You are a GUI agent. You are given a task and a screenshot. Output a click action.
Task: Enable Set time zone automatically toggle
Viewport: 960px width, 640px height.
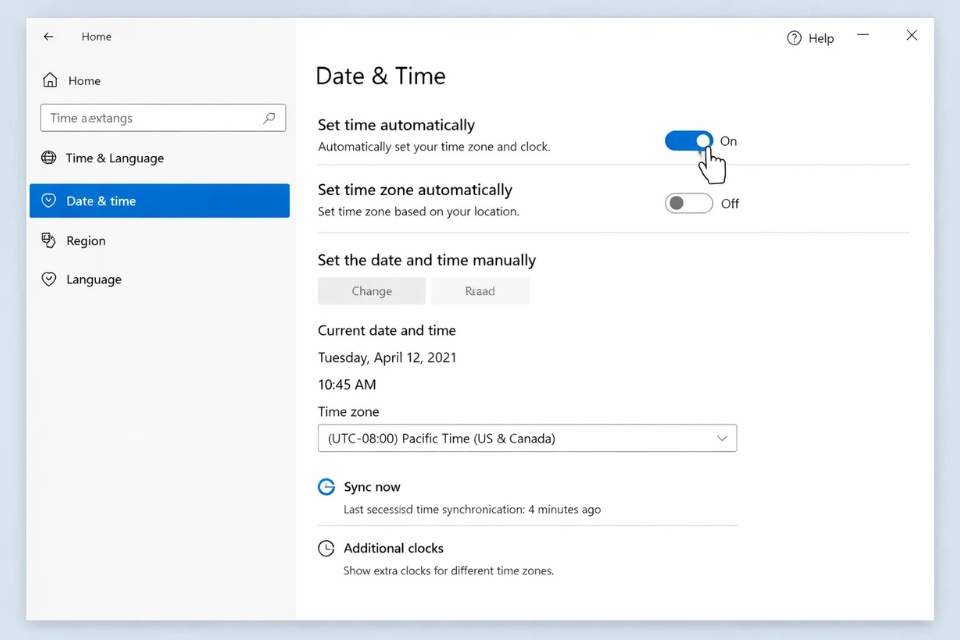[x=689, y=203]
